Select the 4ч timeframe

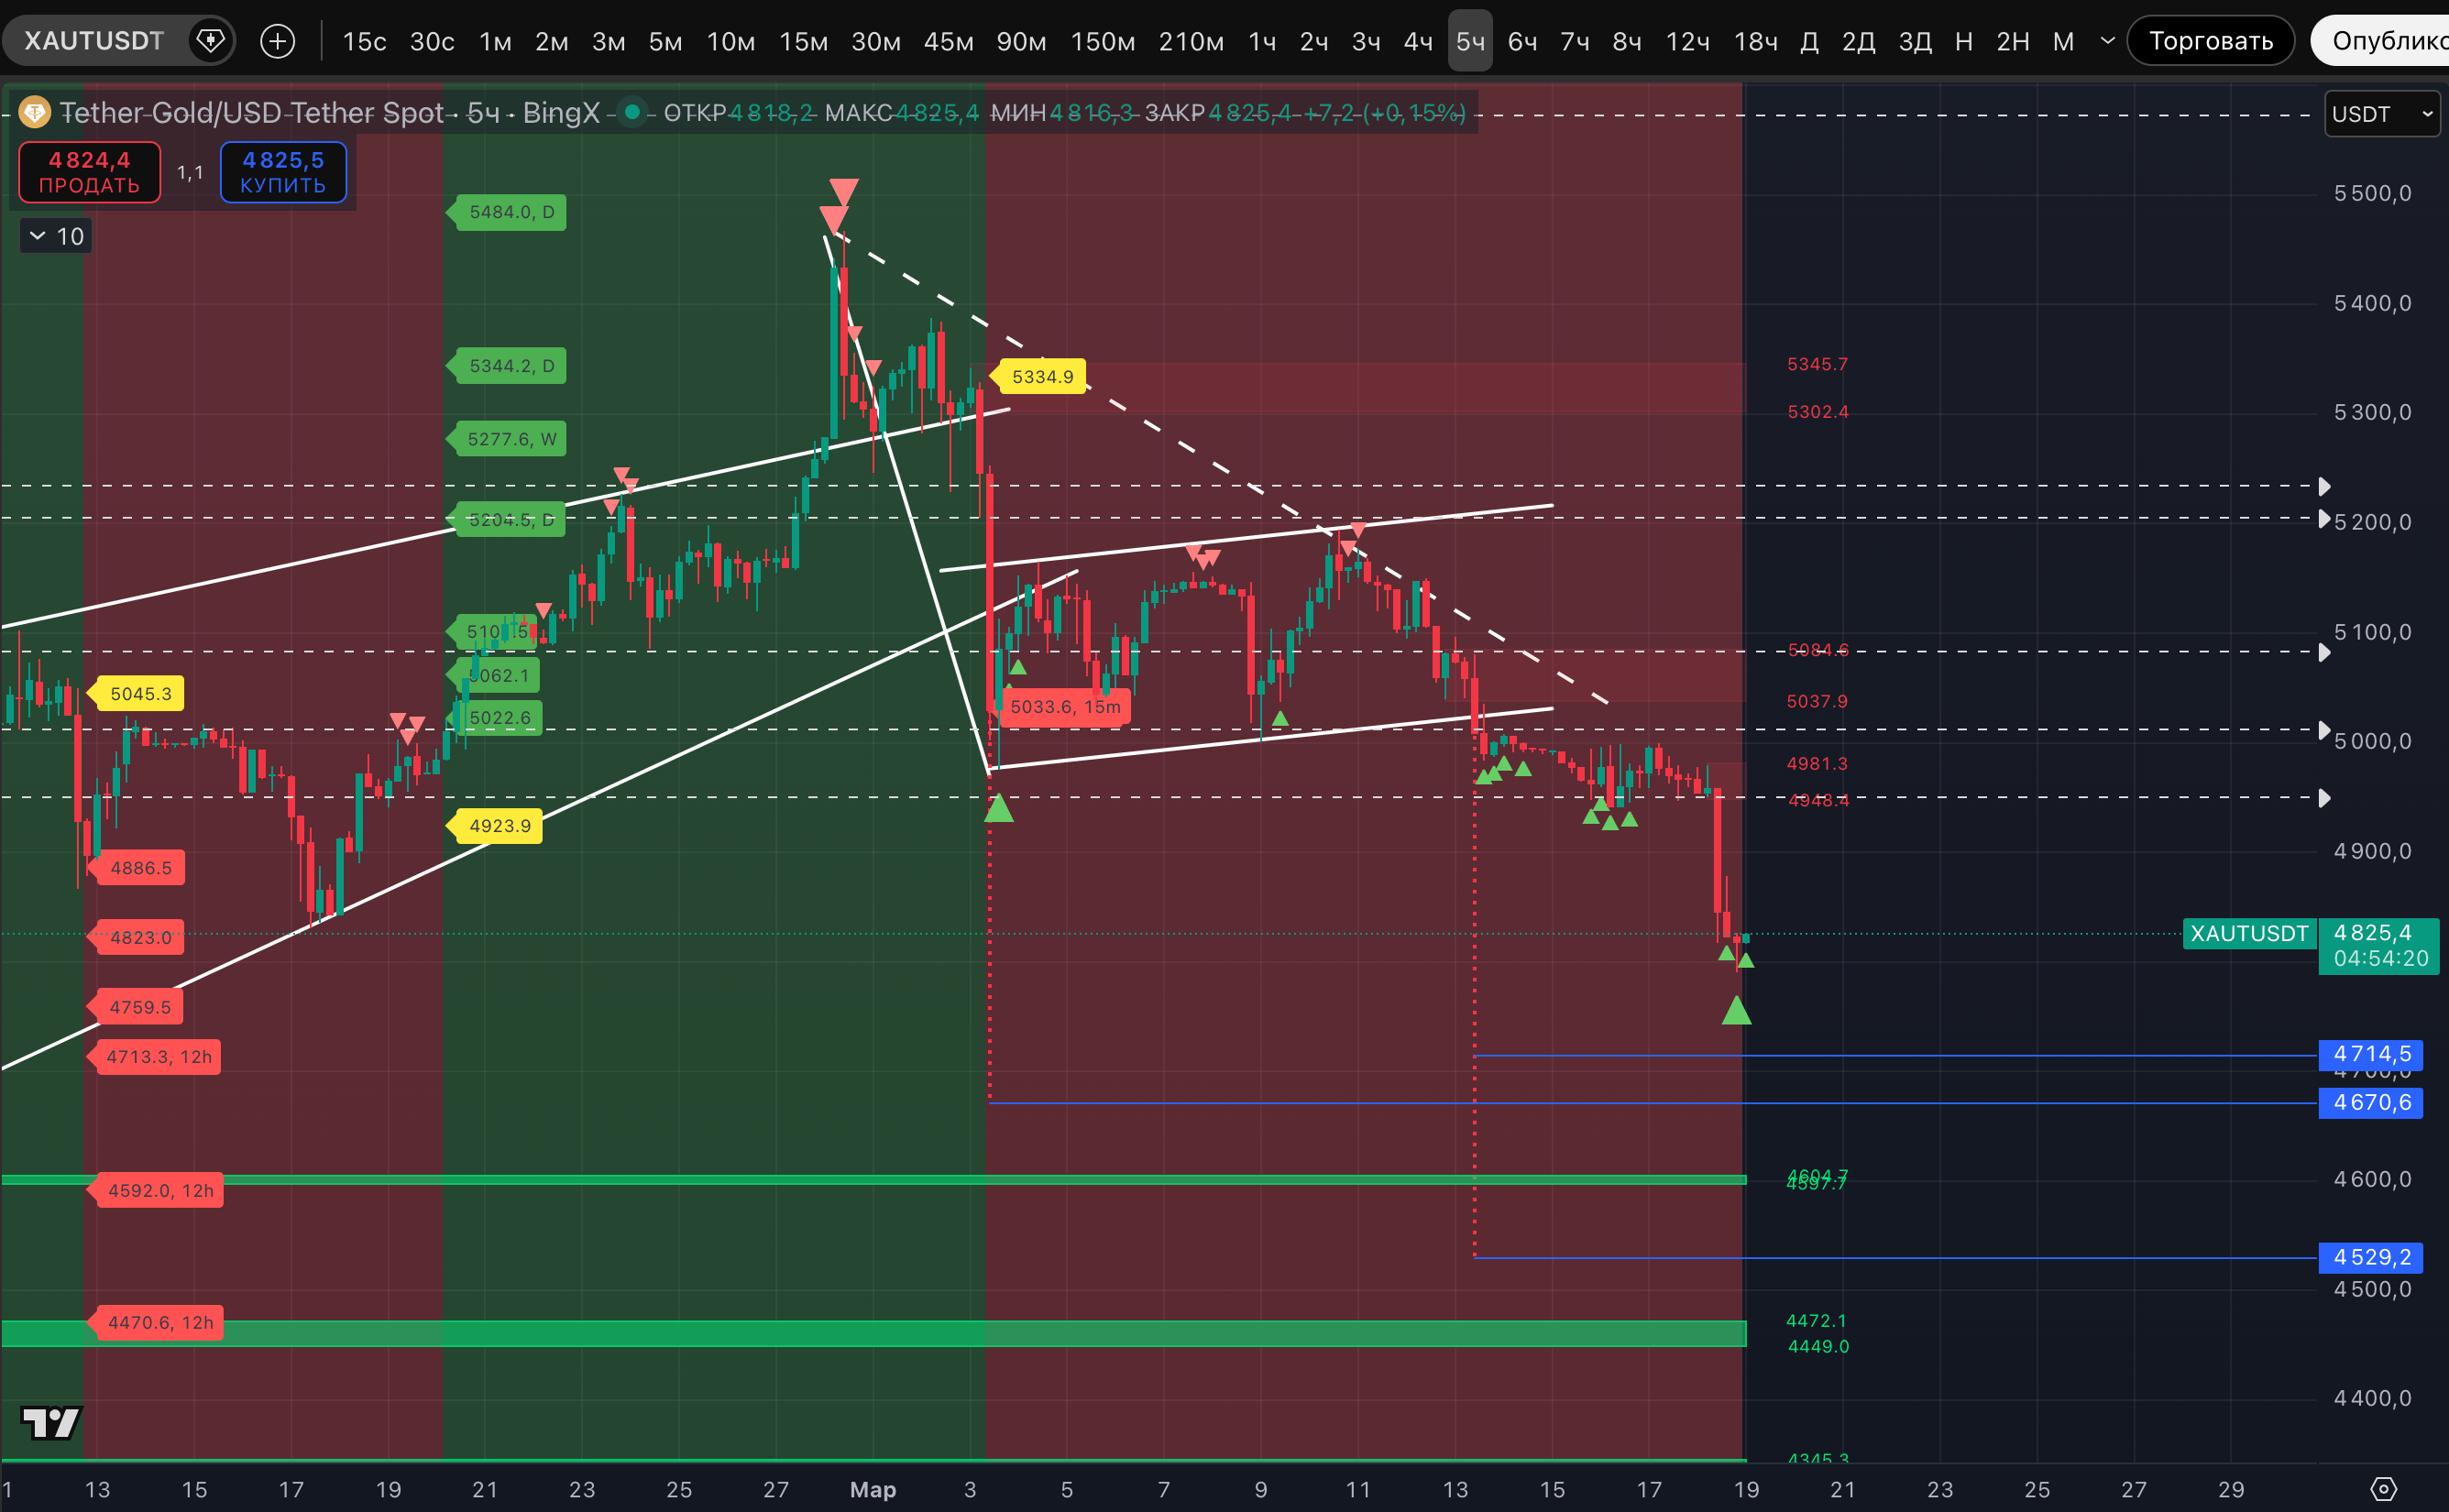(x=1417, y=41)
